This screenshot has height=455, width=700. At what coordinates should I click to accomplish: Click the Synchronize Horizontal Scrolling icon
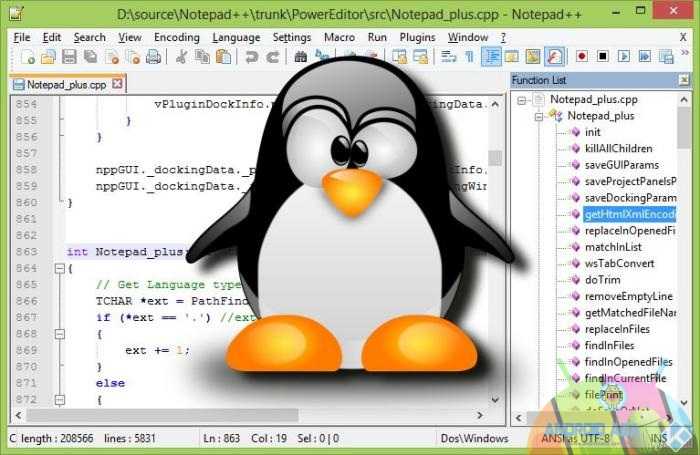421,57
